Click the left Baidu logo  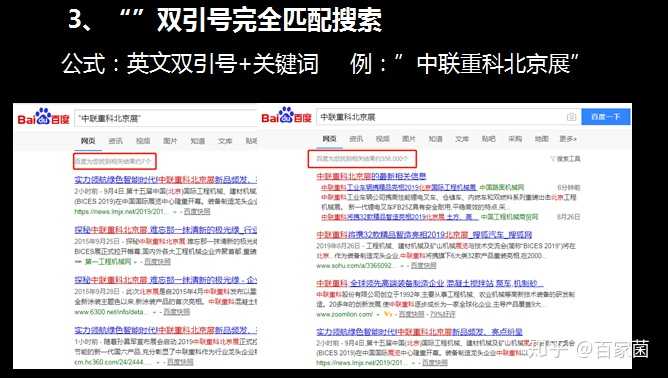pos(43,117)
